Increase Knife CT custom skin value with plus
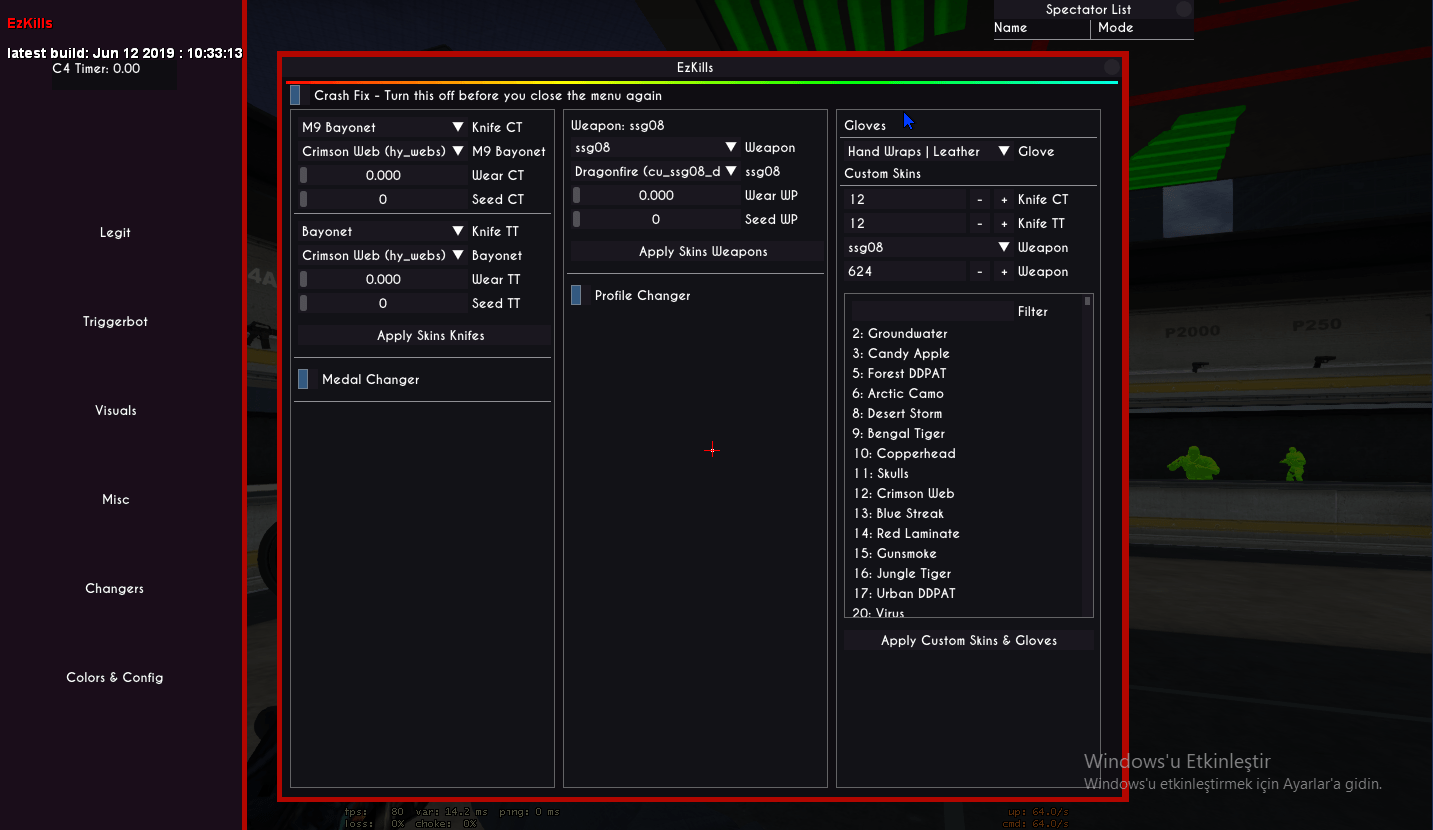 (1004, 199)
